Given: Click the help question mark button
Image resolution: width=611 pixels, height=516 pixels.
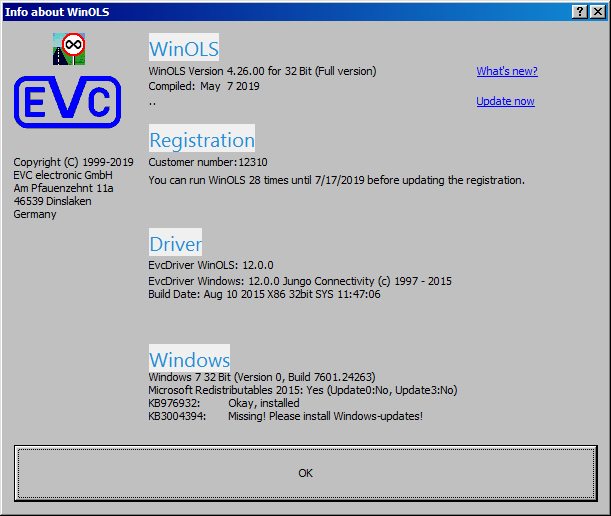Looking at the screenshot, I should [x=580, y=12].
